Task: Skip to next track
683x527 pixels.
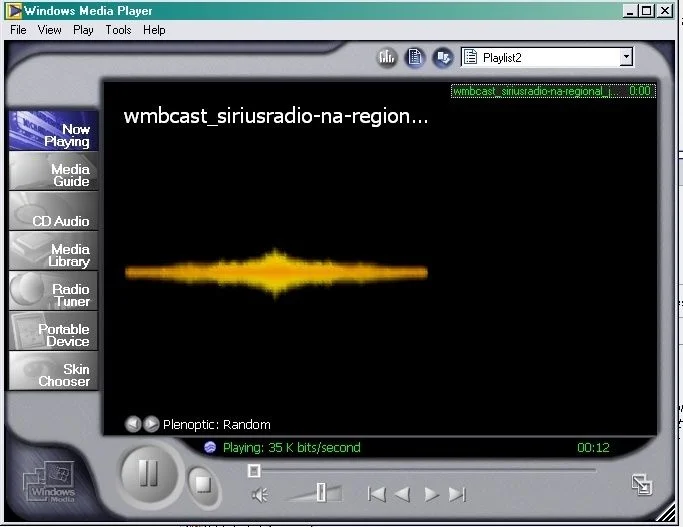Action: (457, 495)
